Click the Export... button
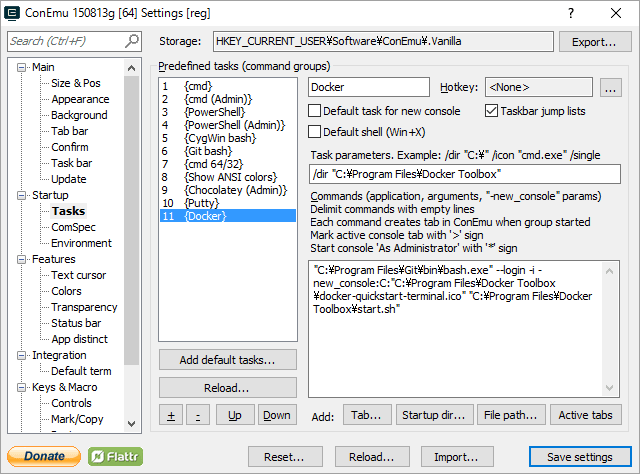640x474 pixels. 594,42
